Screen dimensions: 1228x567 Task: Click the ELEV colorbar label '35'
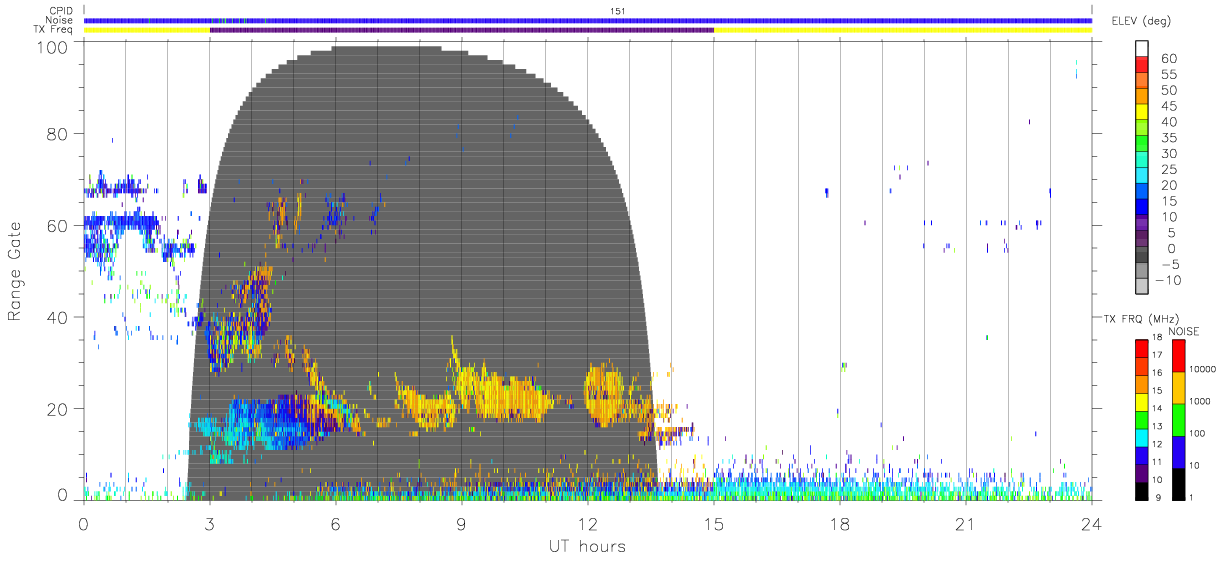[x=1168, y=138]
